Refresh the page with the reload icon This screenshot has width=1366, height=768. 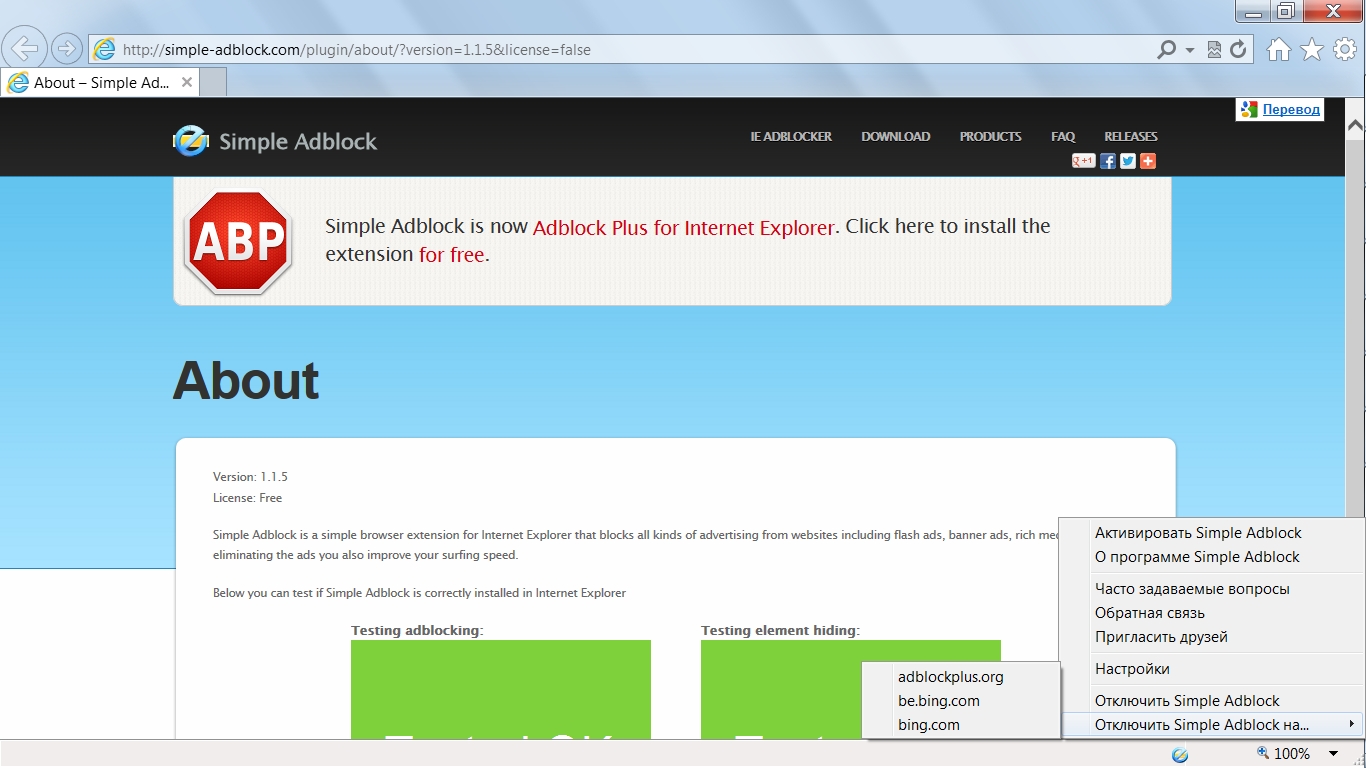click(1238, 49)
